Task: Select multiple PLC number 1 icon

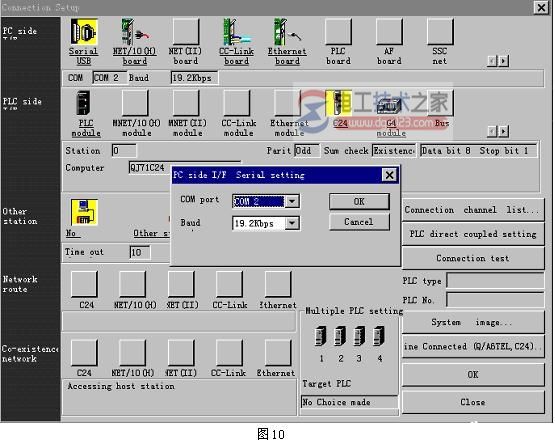Action: coord(321,336)
